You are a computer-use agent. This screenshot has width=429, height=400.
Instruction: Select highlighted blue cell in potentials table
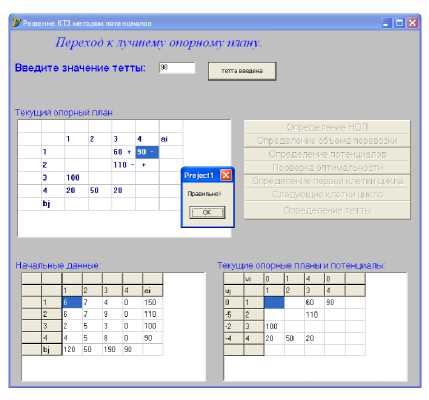[x=274, y=303]
